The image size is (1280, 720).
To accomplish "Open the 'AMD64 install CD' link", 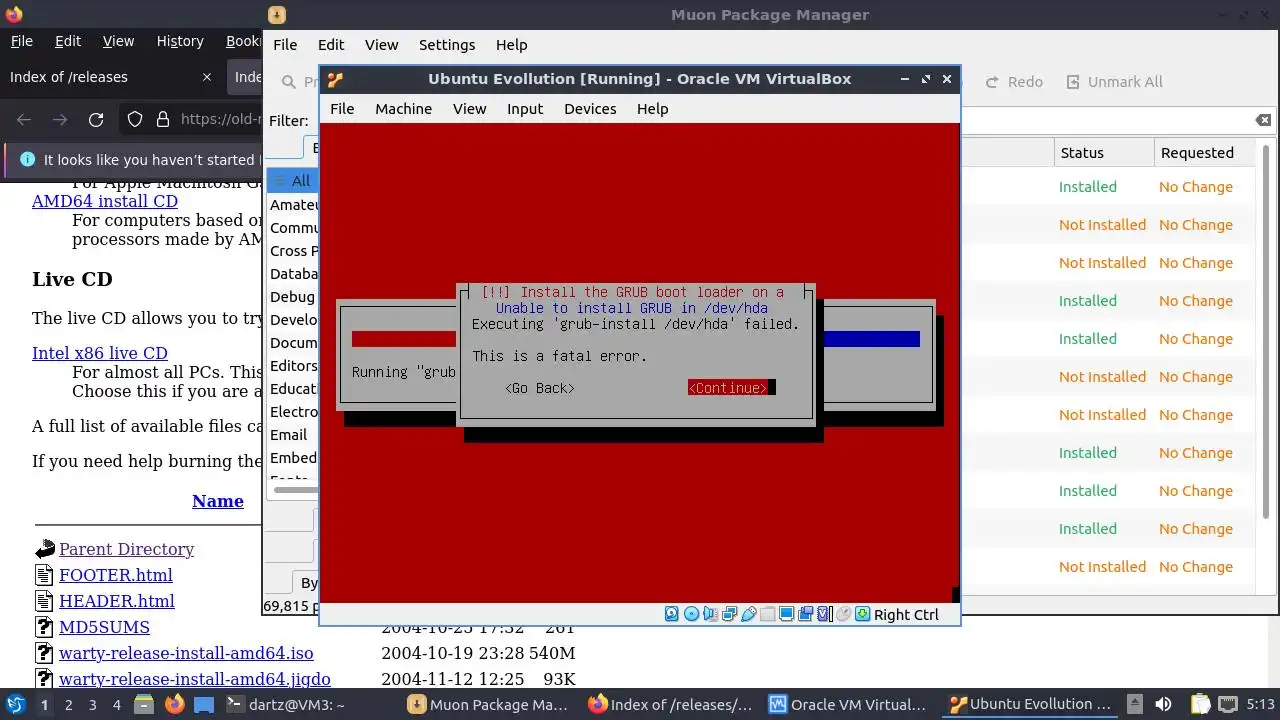I will 105,201.
